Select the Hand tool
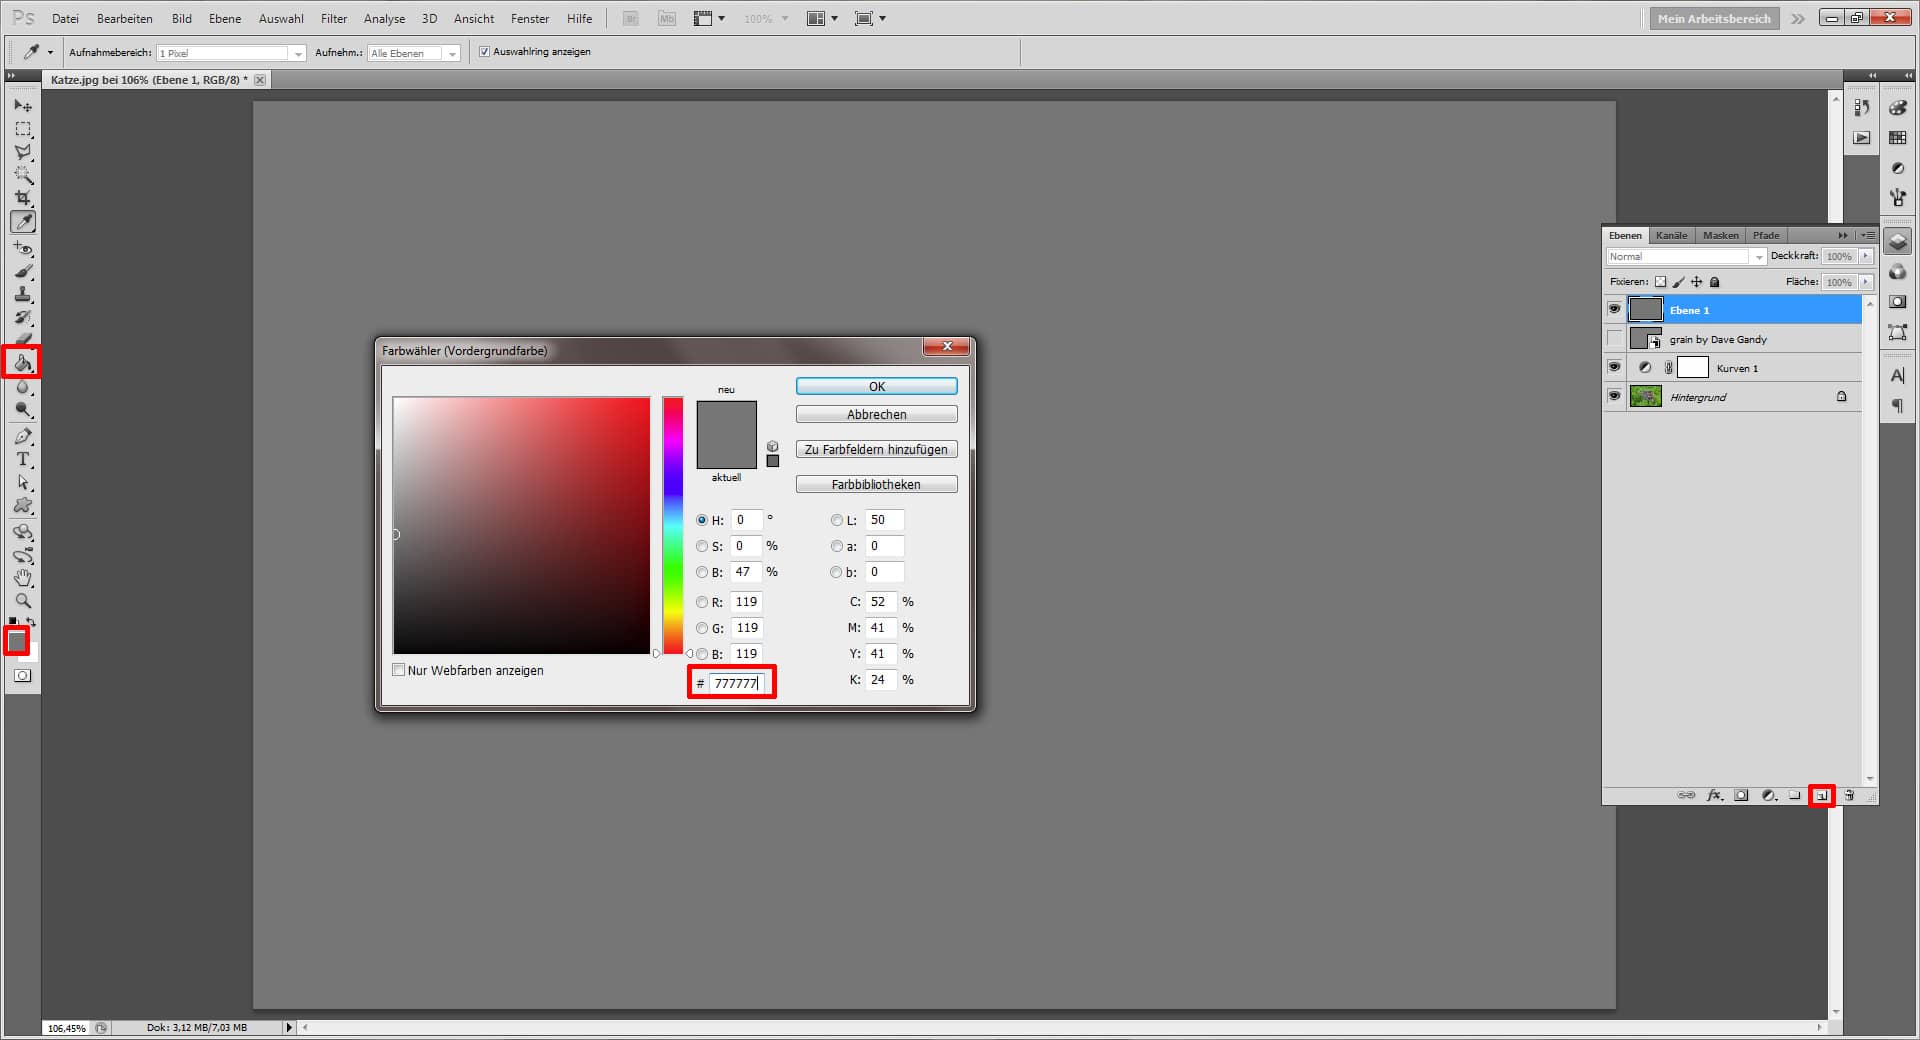The height and width of the screenshot is (1040, 1920). (x=23, y=578)
